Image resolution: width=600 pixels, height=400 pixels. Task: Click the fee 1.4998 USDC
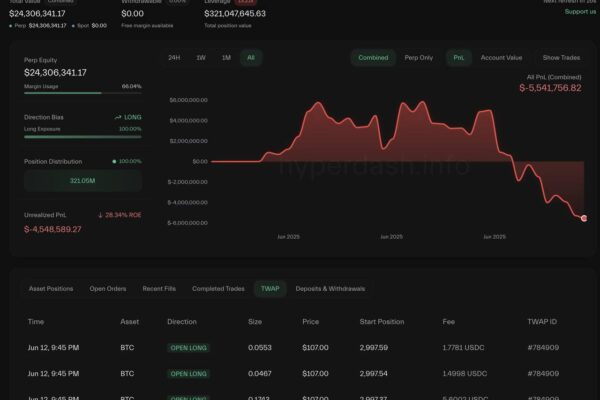pyautogui.click(x=465, y=374)
